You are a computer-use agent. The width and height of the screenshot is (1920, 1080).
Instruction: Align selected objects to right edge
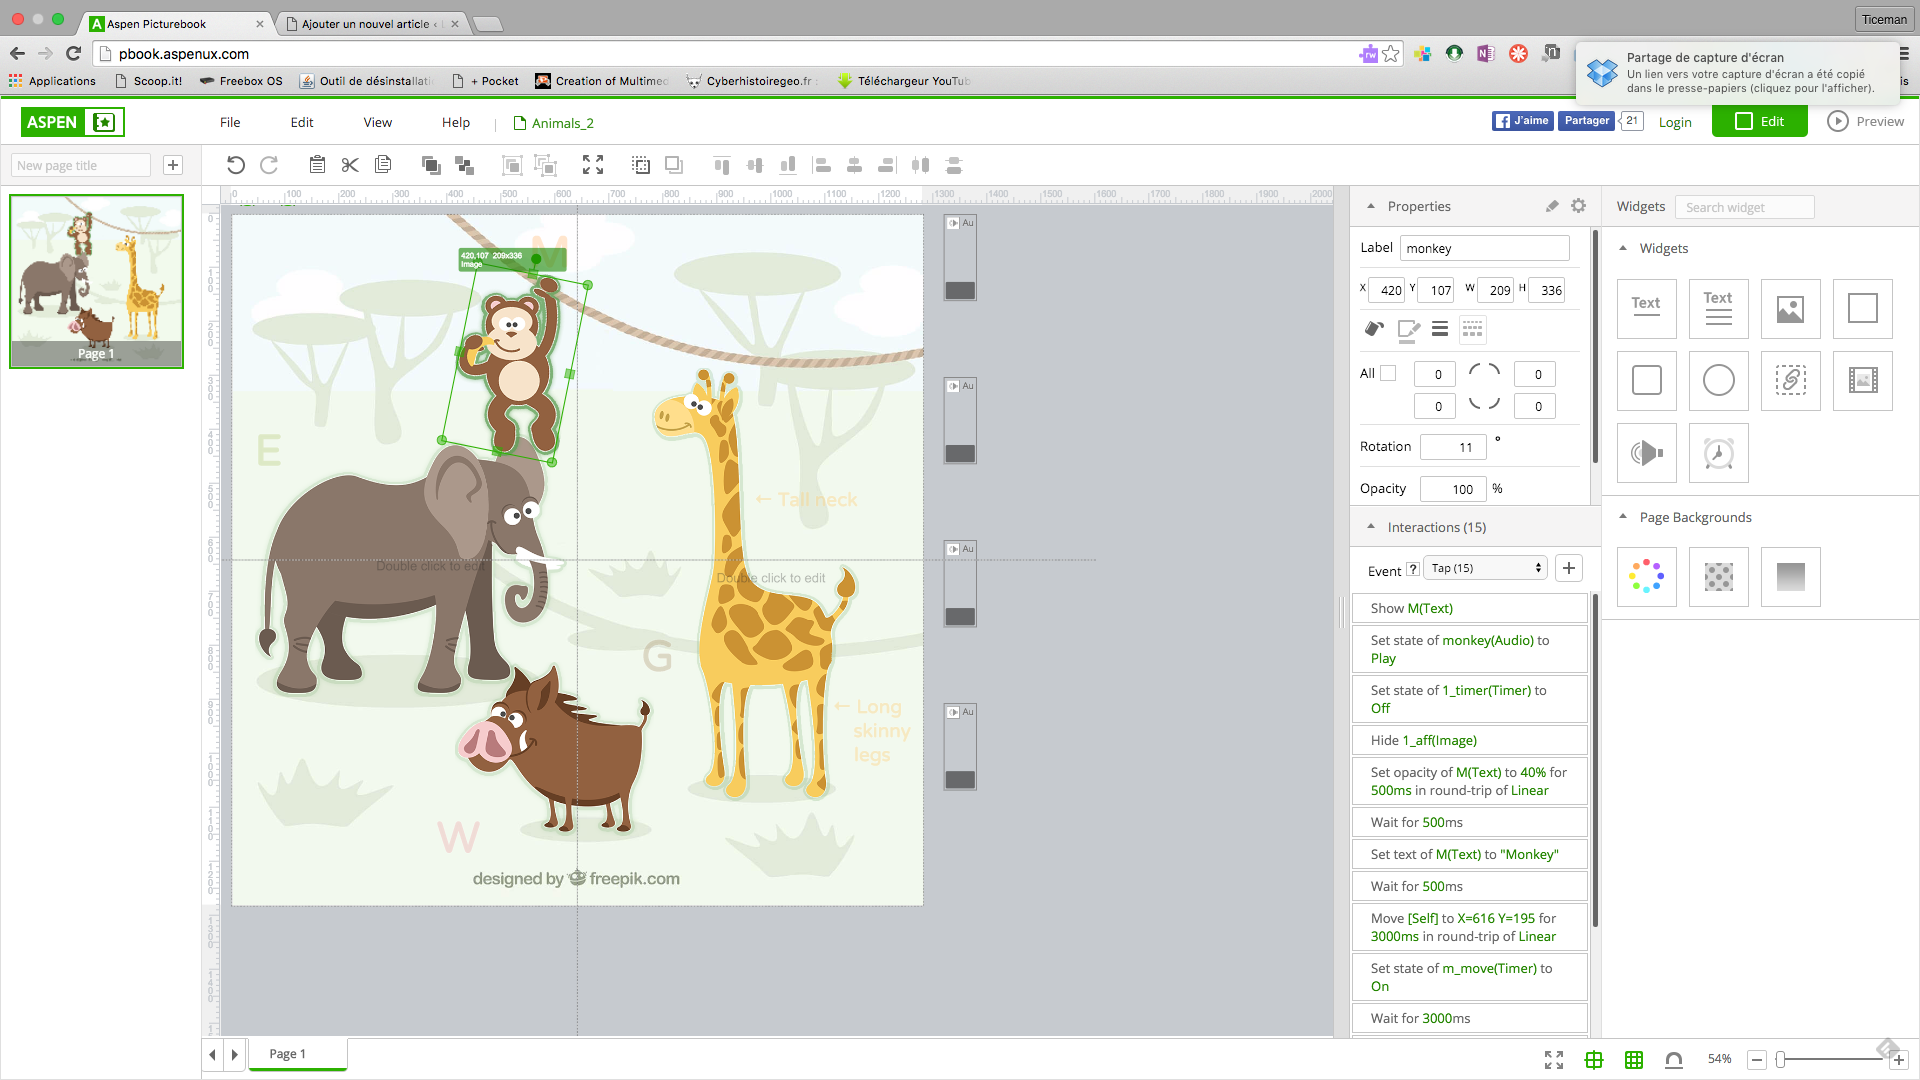887,165
